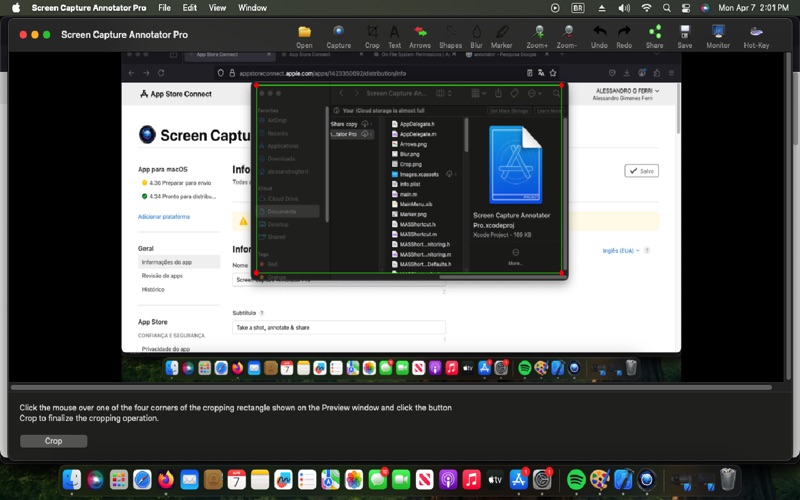Click the menu bar clock showing Mon Apr 7

(x=753, y=8)
